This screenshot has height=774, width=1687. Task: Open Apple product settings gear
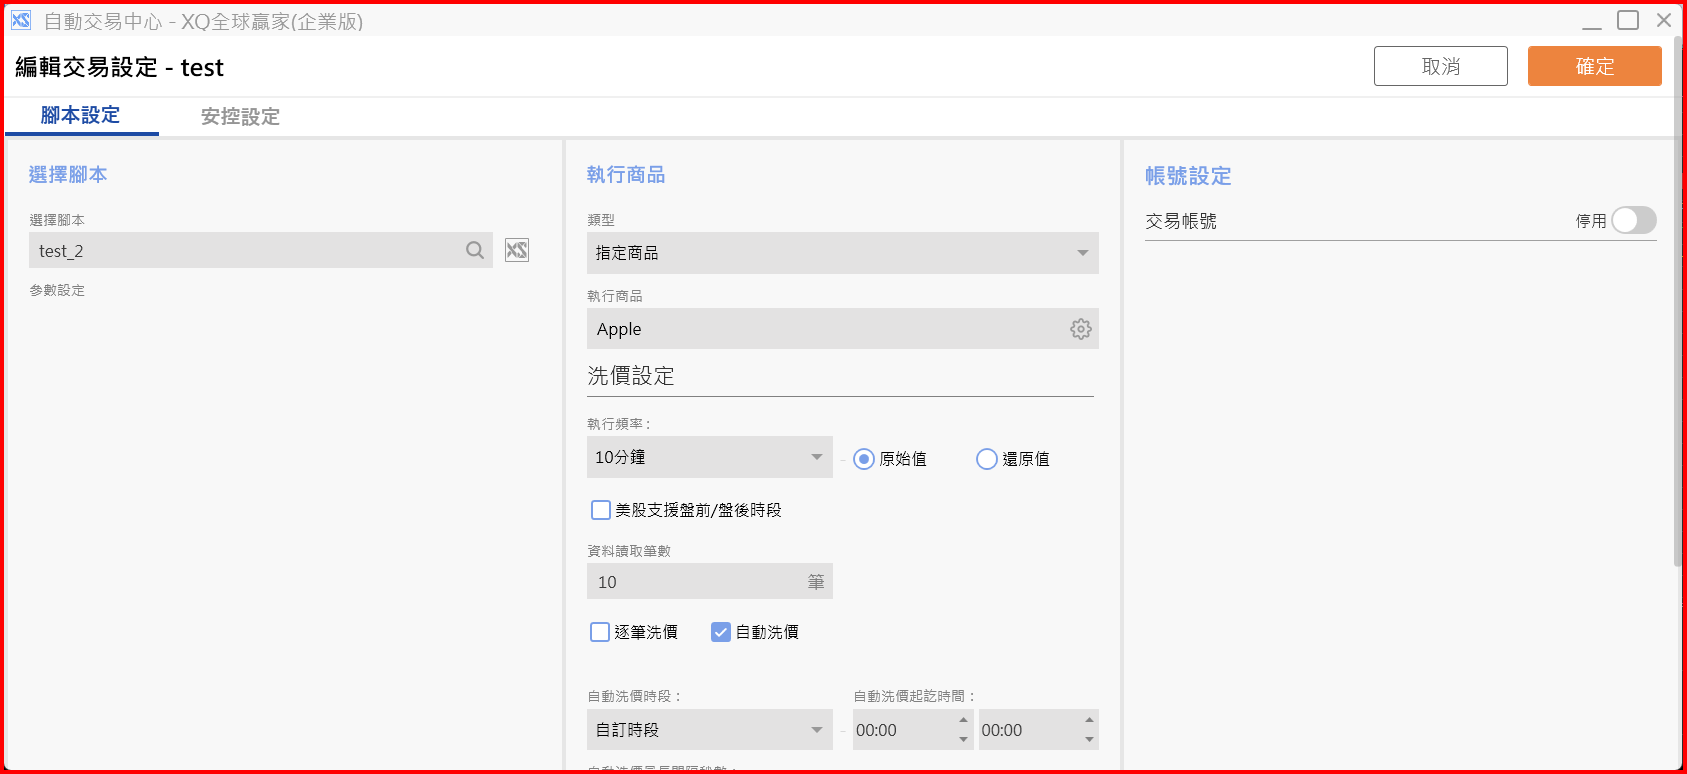[1080, 329]
